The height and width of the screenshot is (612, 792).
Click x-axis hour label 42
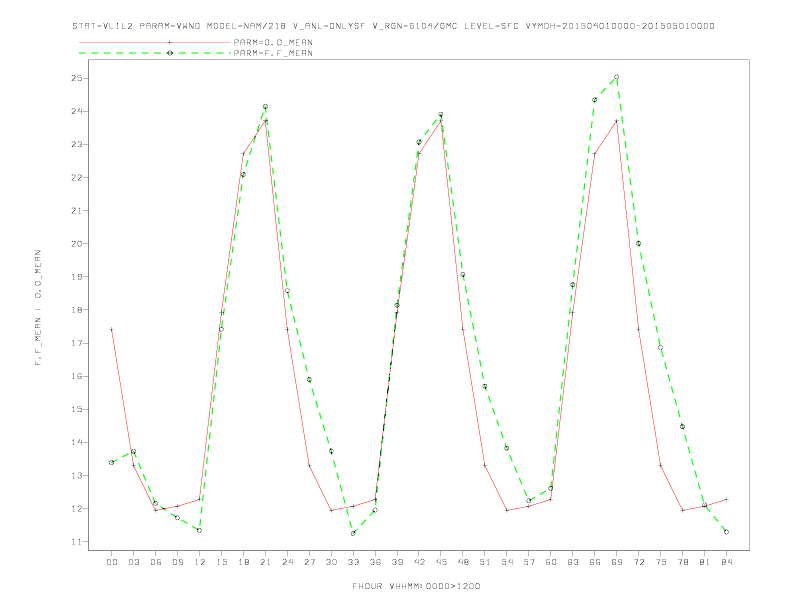419,562
